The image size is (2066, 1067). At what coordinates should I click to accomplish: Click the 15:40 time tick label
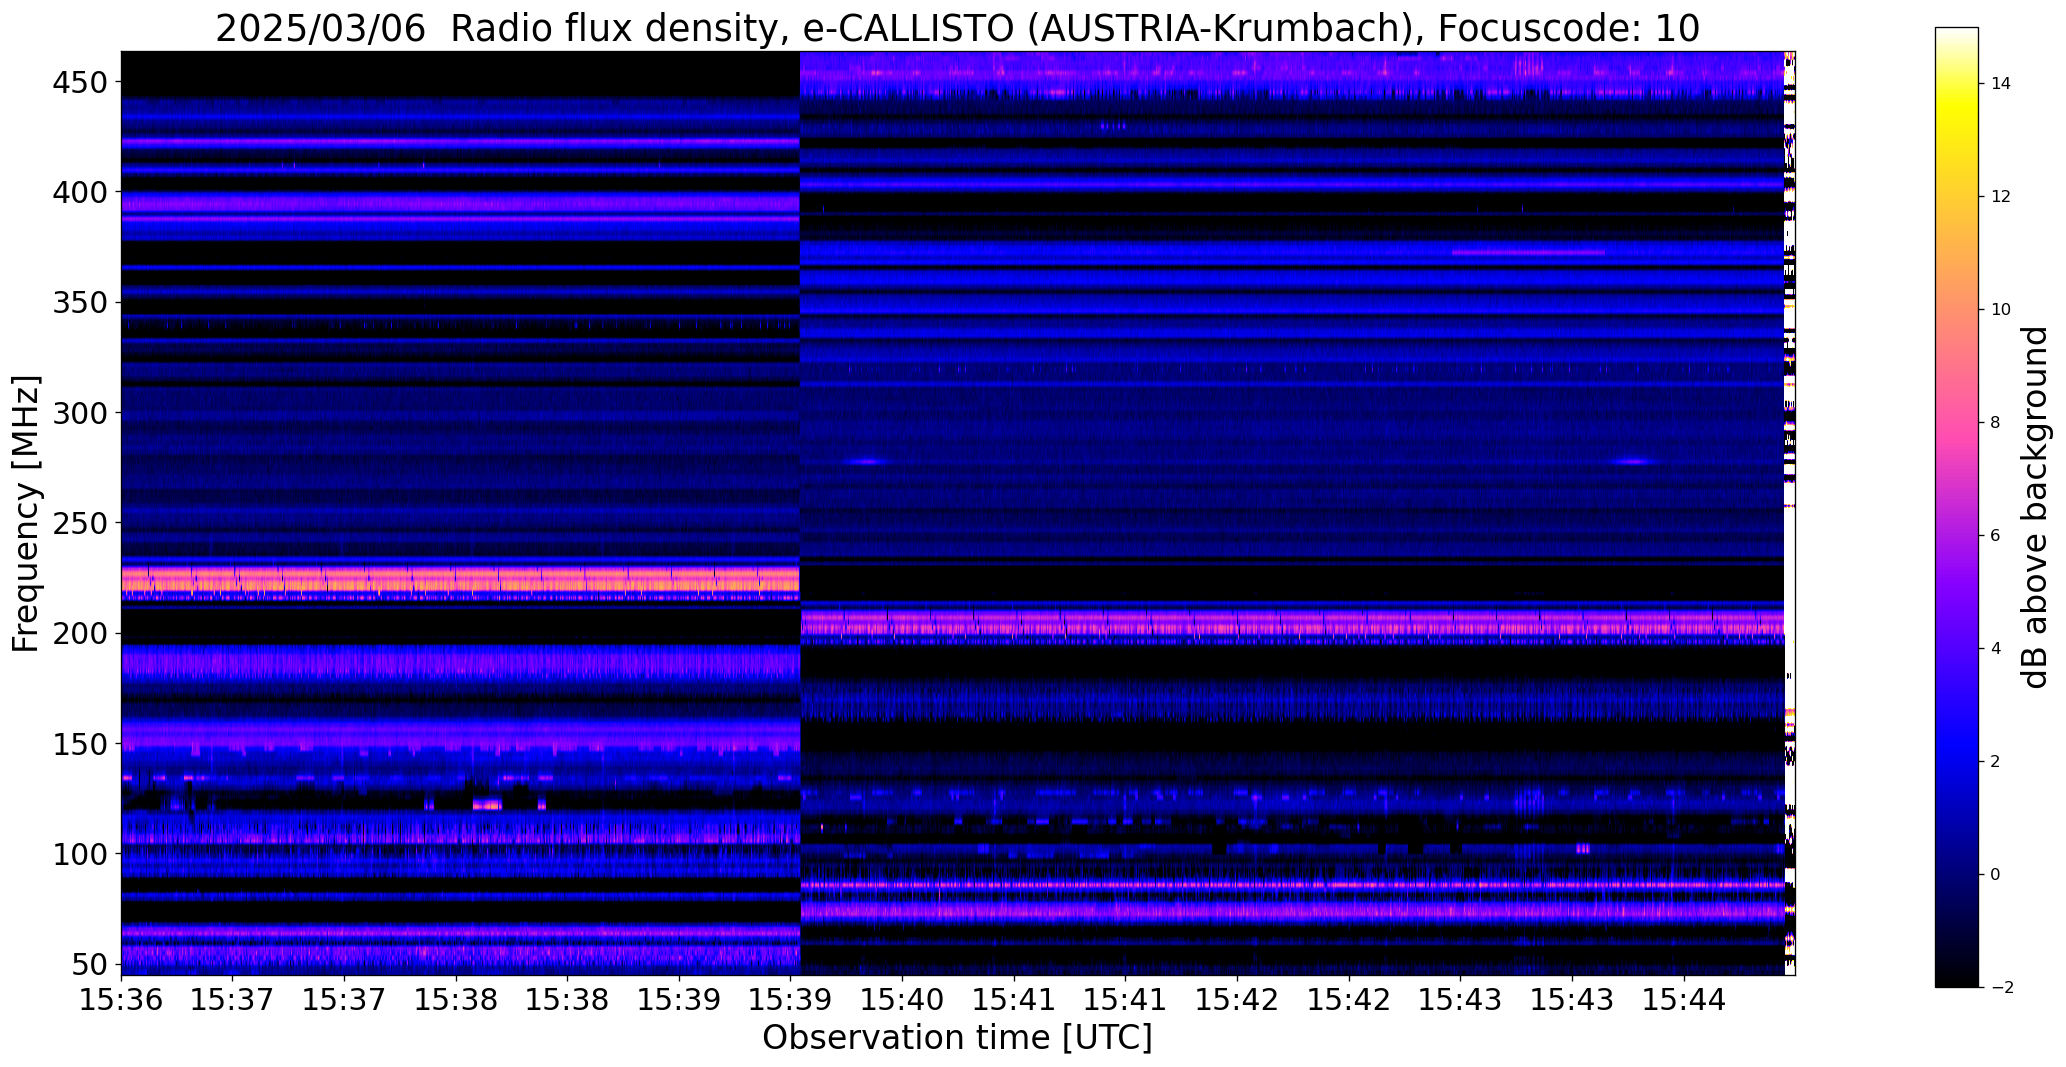tap(903, 999)
